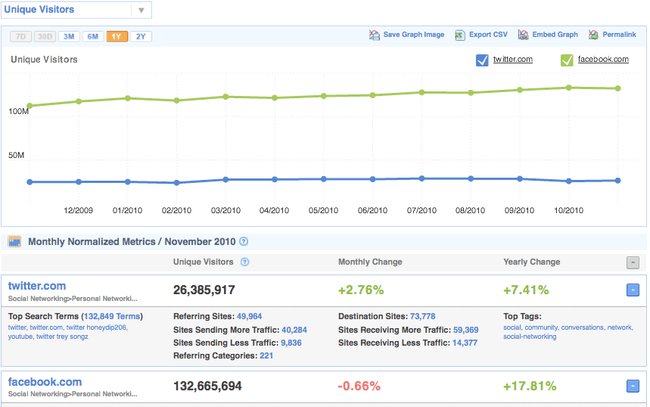The image size is (650, 407).
Task: Switch graph to 2Y range
Action: pyautogui.click(x=141, y=36)
